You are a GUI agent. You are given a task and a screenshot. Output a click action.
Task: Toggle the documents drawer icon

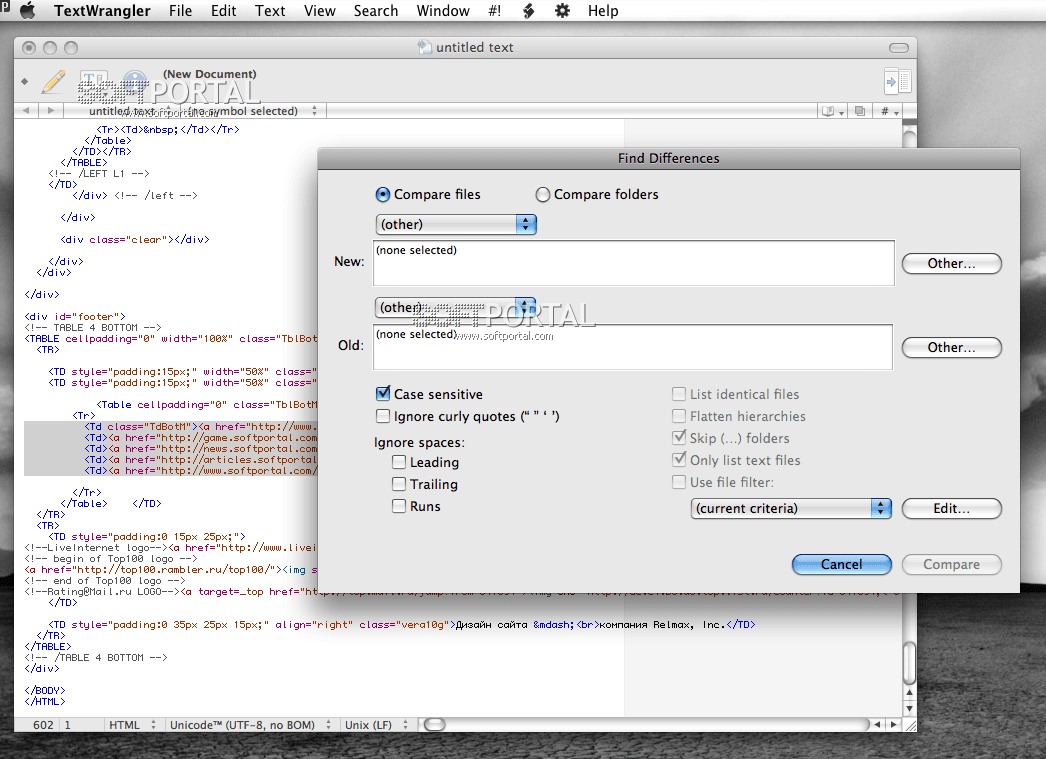pos(898,81)
